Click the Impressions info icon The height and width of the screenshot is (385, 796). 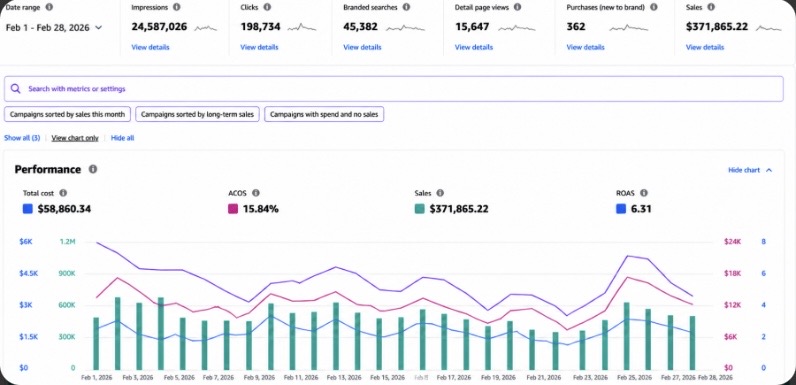176,7
